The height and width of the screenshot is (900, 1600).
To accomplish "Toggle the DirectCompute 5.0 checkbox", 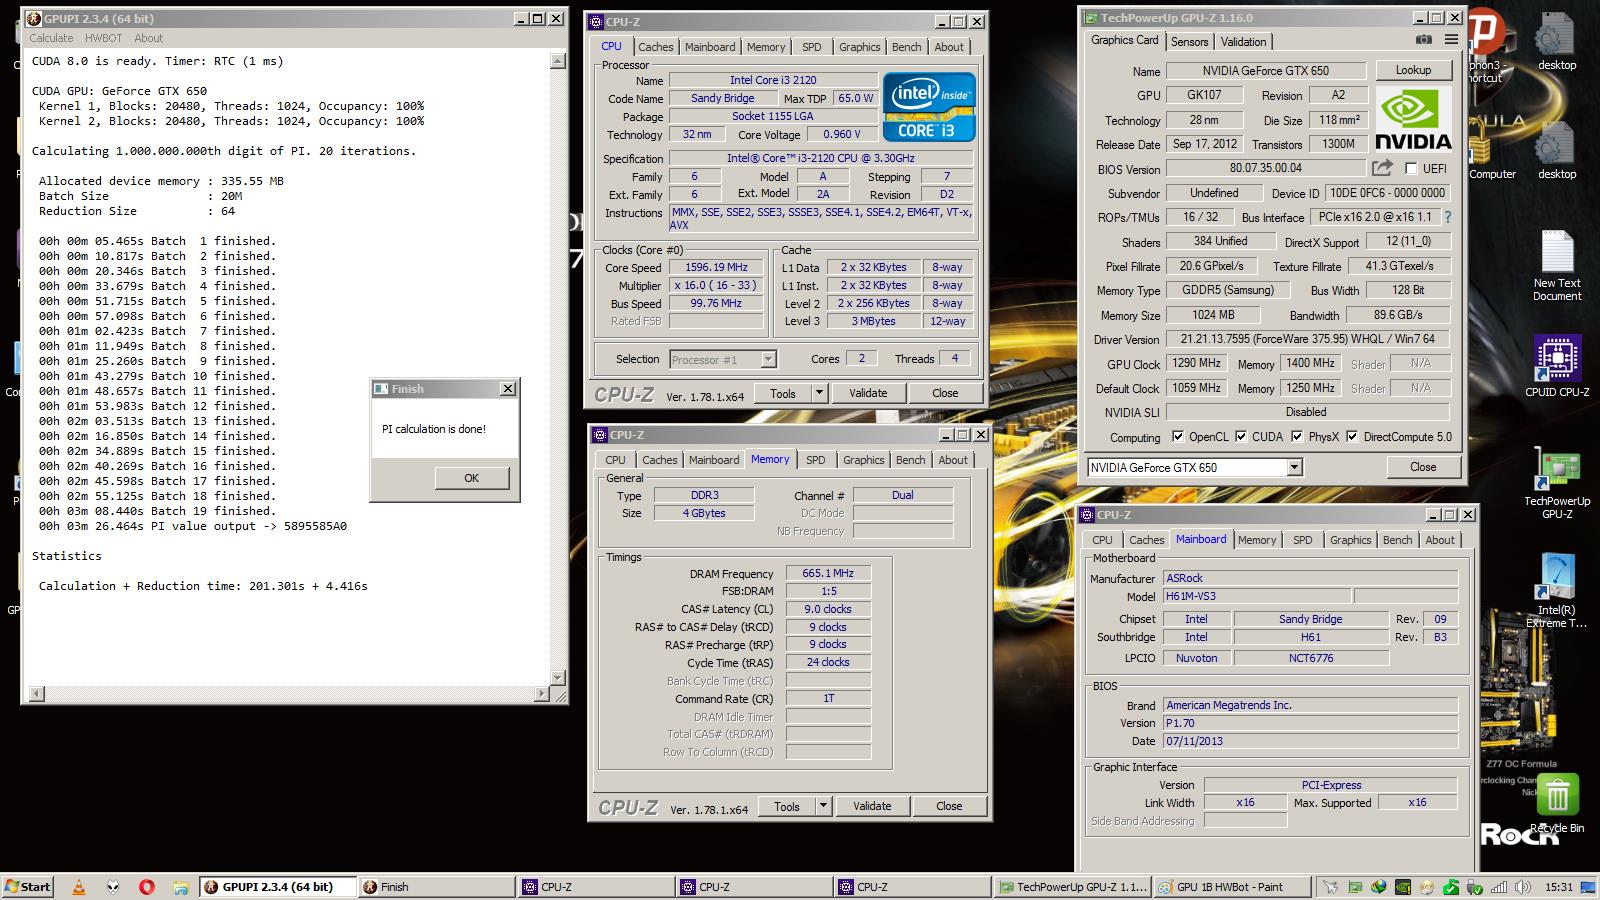I will (1352, 437).
